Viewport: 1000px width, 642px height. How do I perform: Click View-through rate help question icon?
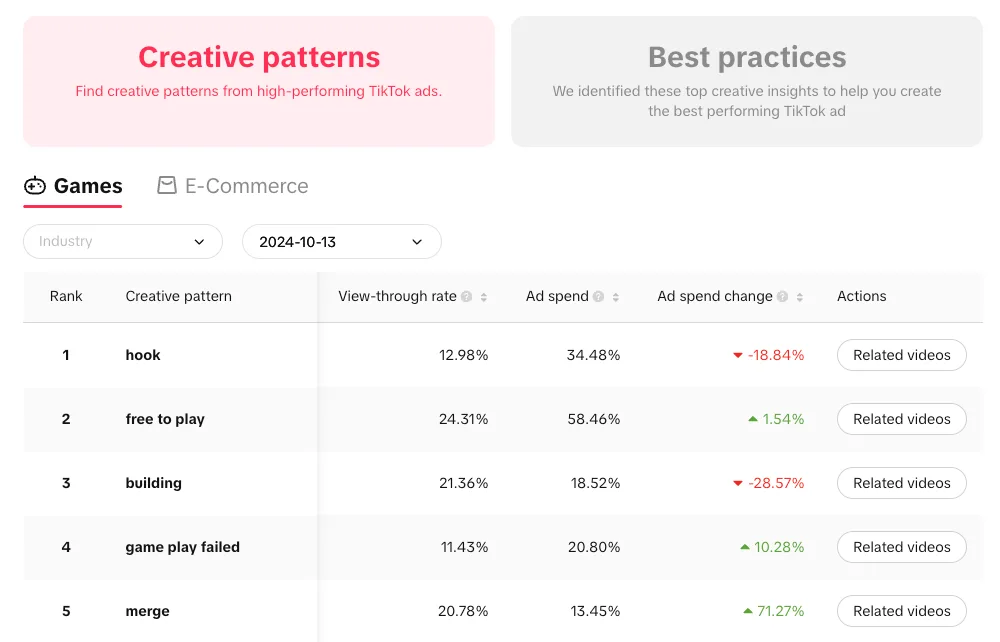[467, 296]
